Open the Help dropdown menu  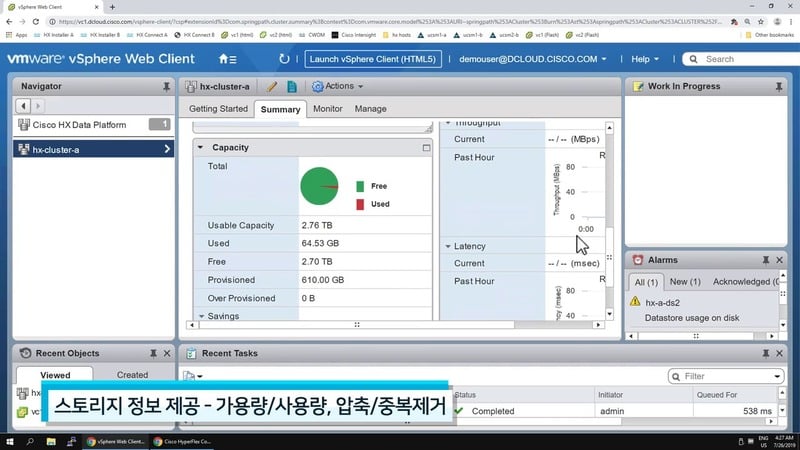tap(645, 59)
